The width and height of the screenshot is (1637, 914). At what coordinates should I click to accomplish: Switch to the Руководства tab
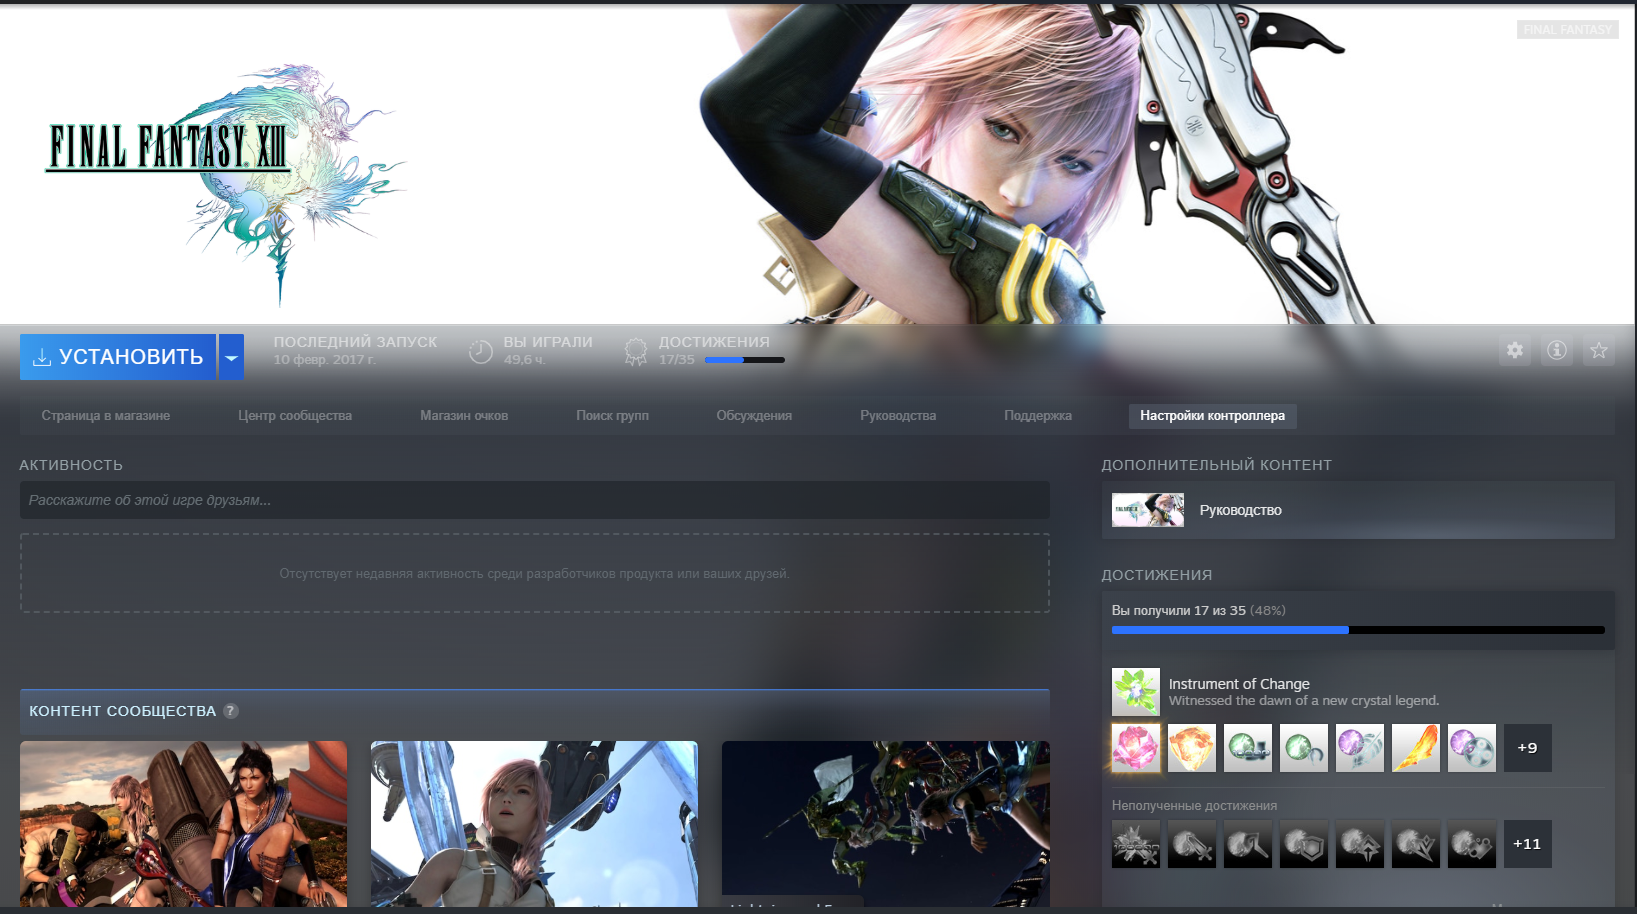point(898,416)
